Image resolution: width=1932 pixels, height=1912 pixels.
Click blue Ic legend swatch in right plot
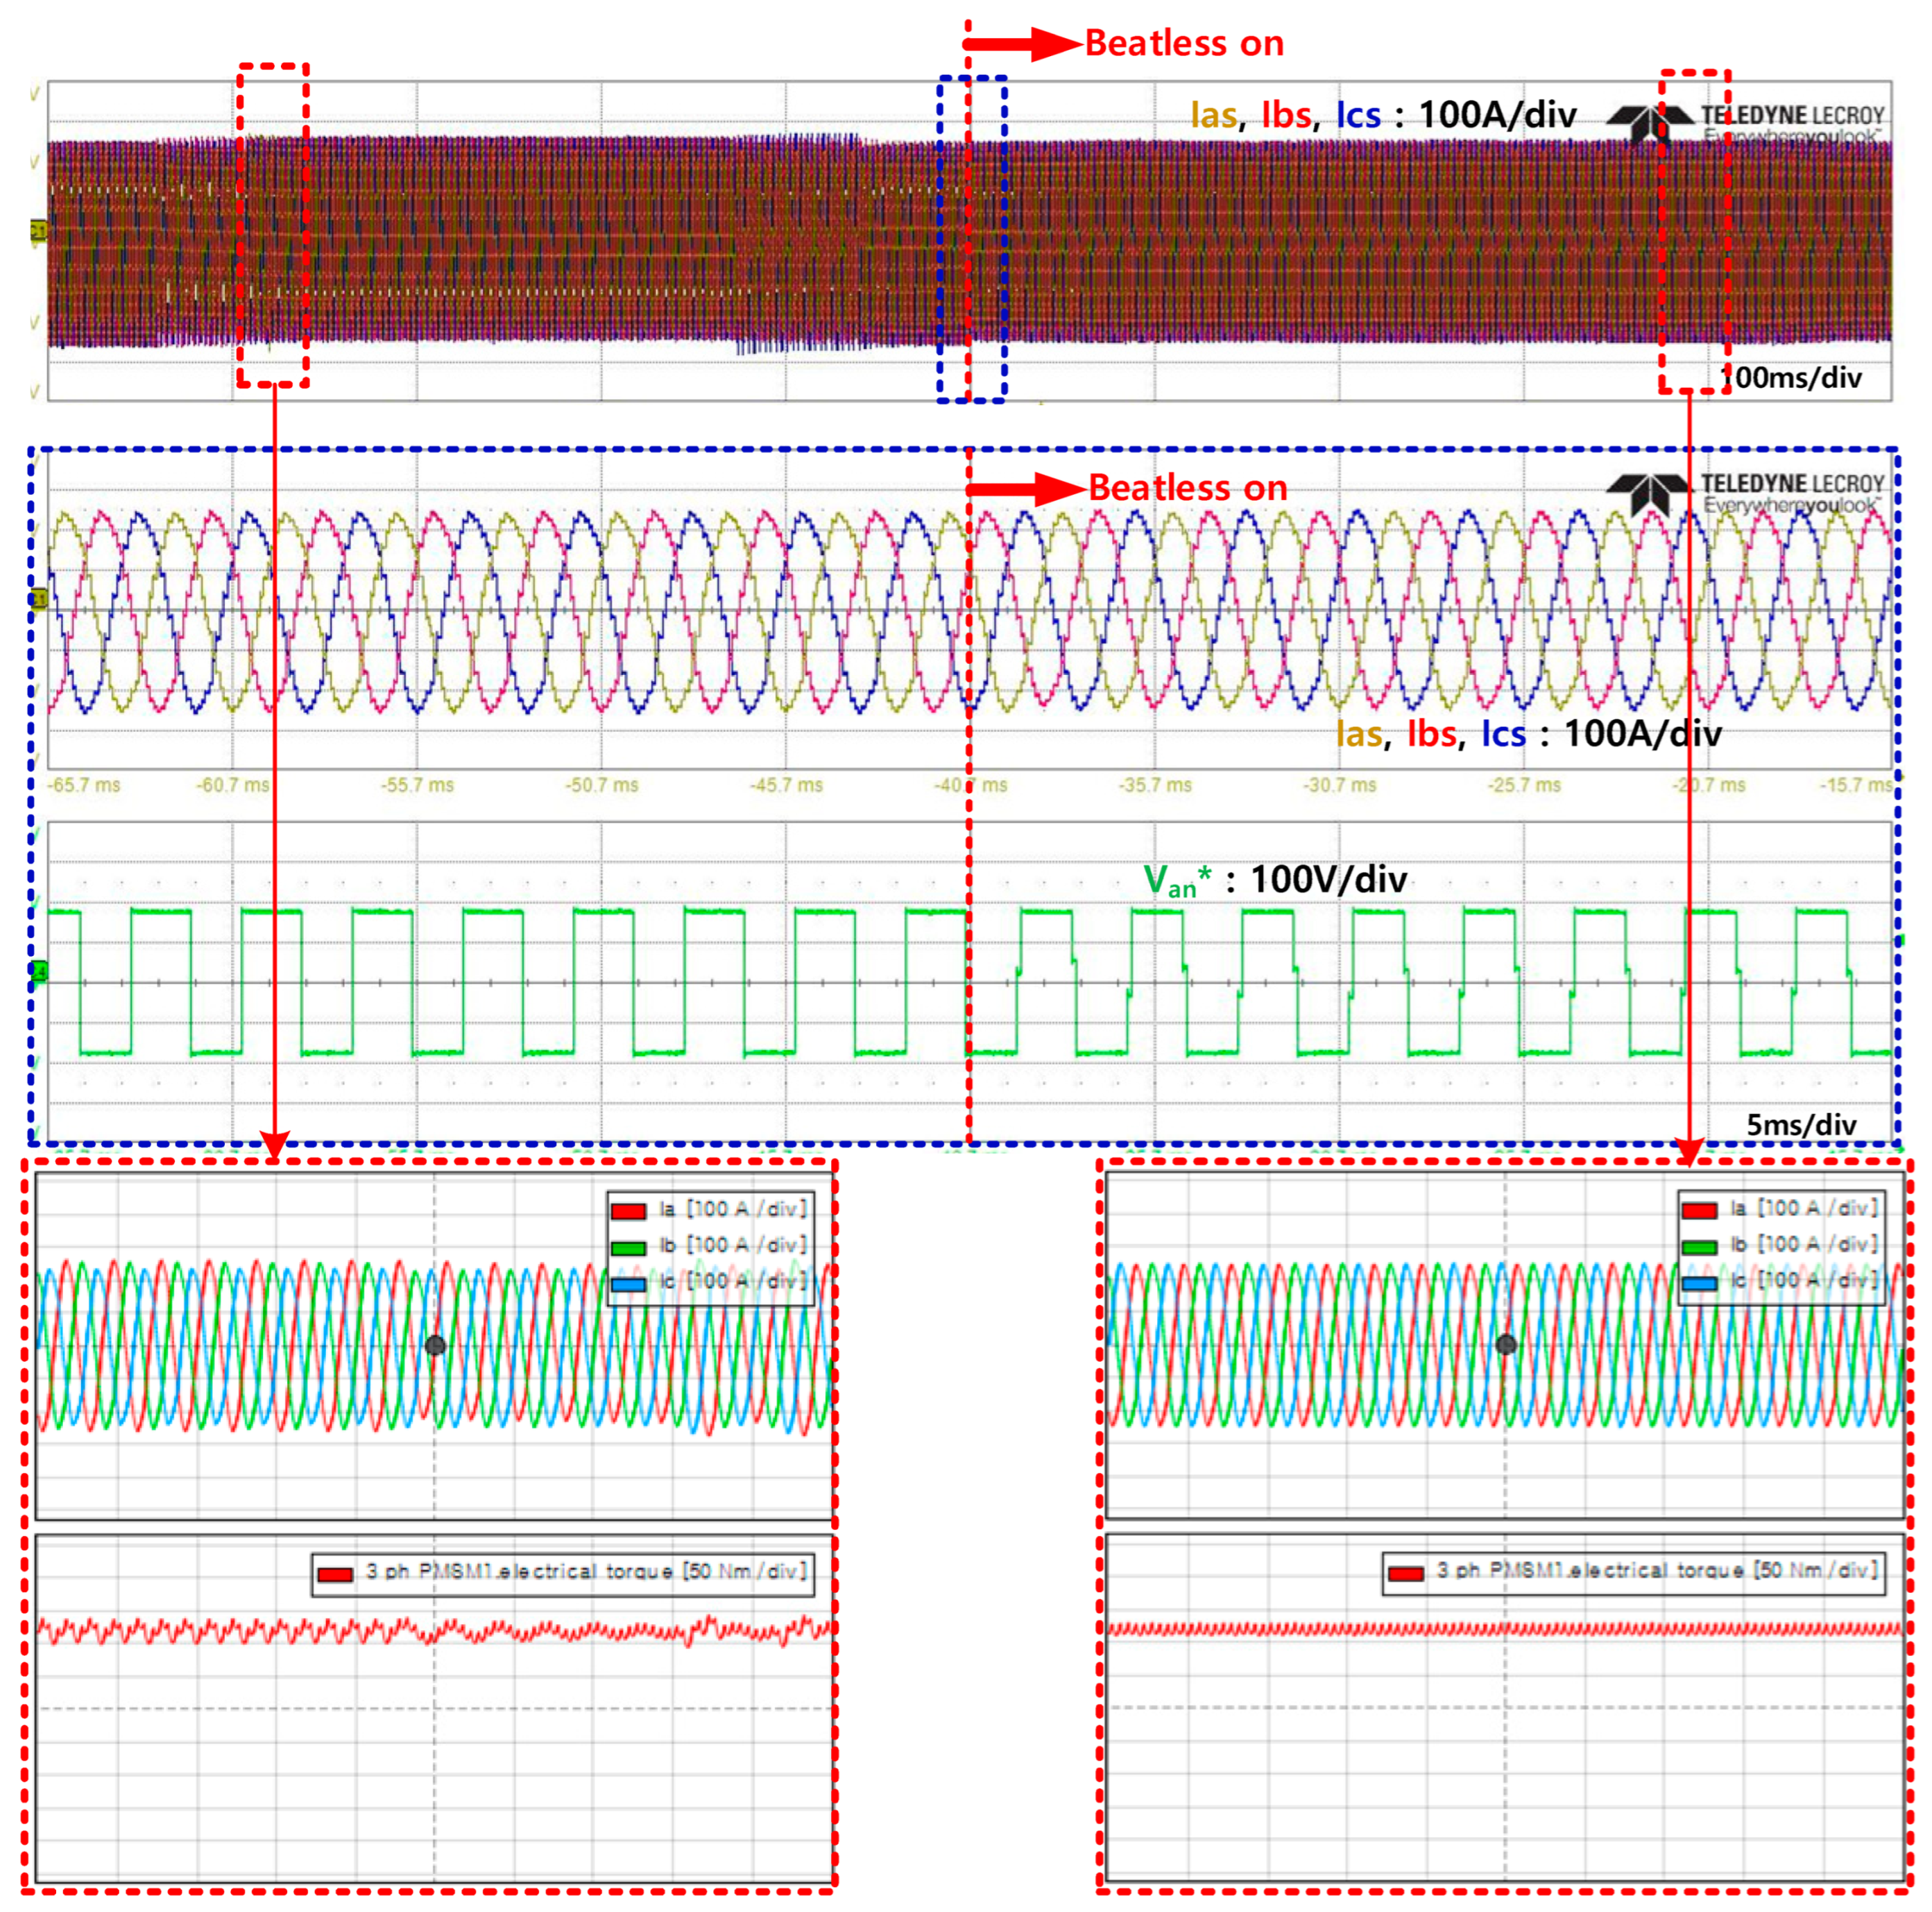click(x=1699, y=1282)
